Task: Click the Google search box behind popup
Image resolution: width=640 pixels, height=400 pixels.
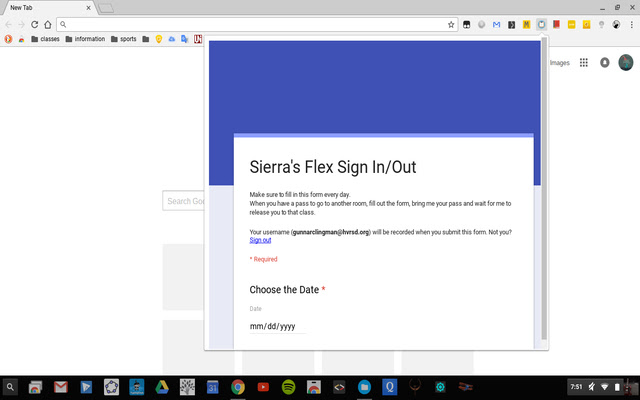Action: pos(184,201)
